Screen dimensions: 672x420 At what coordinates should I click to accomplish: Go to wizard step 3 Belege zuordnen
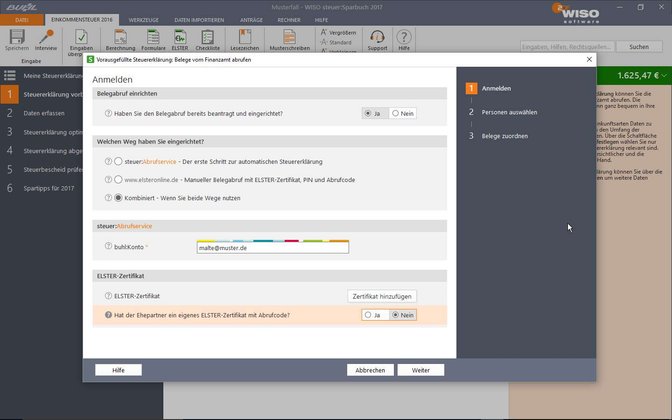pyautogui.click(x=497, y=136)
